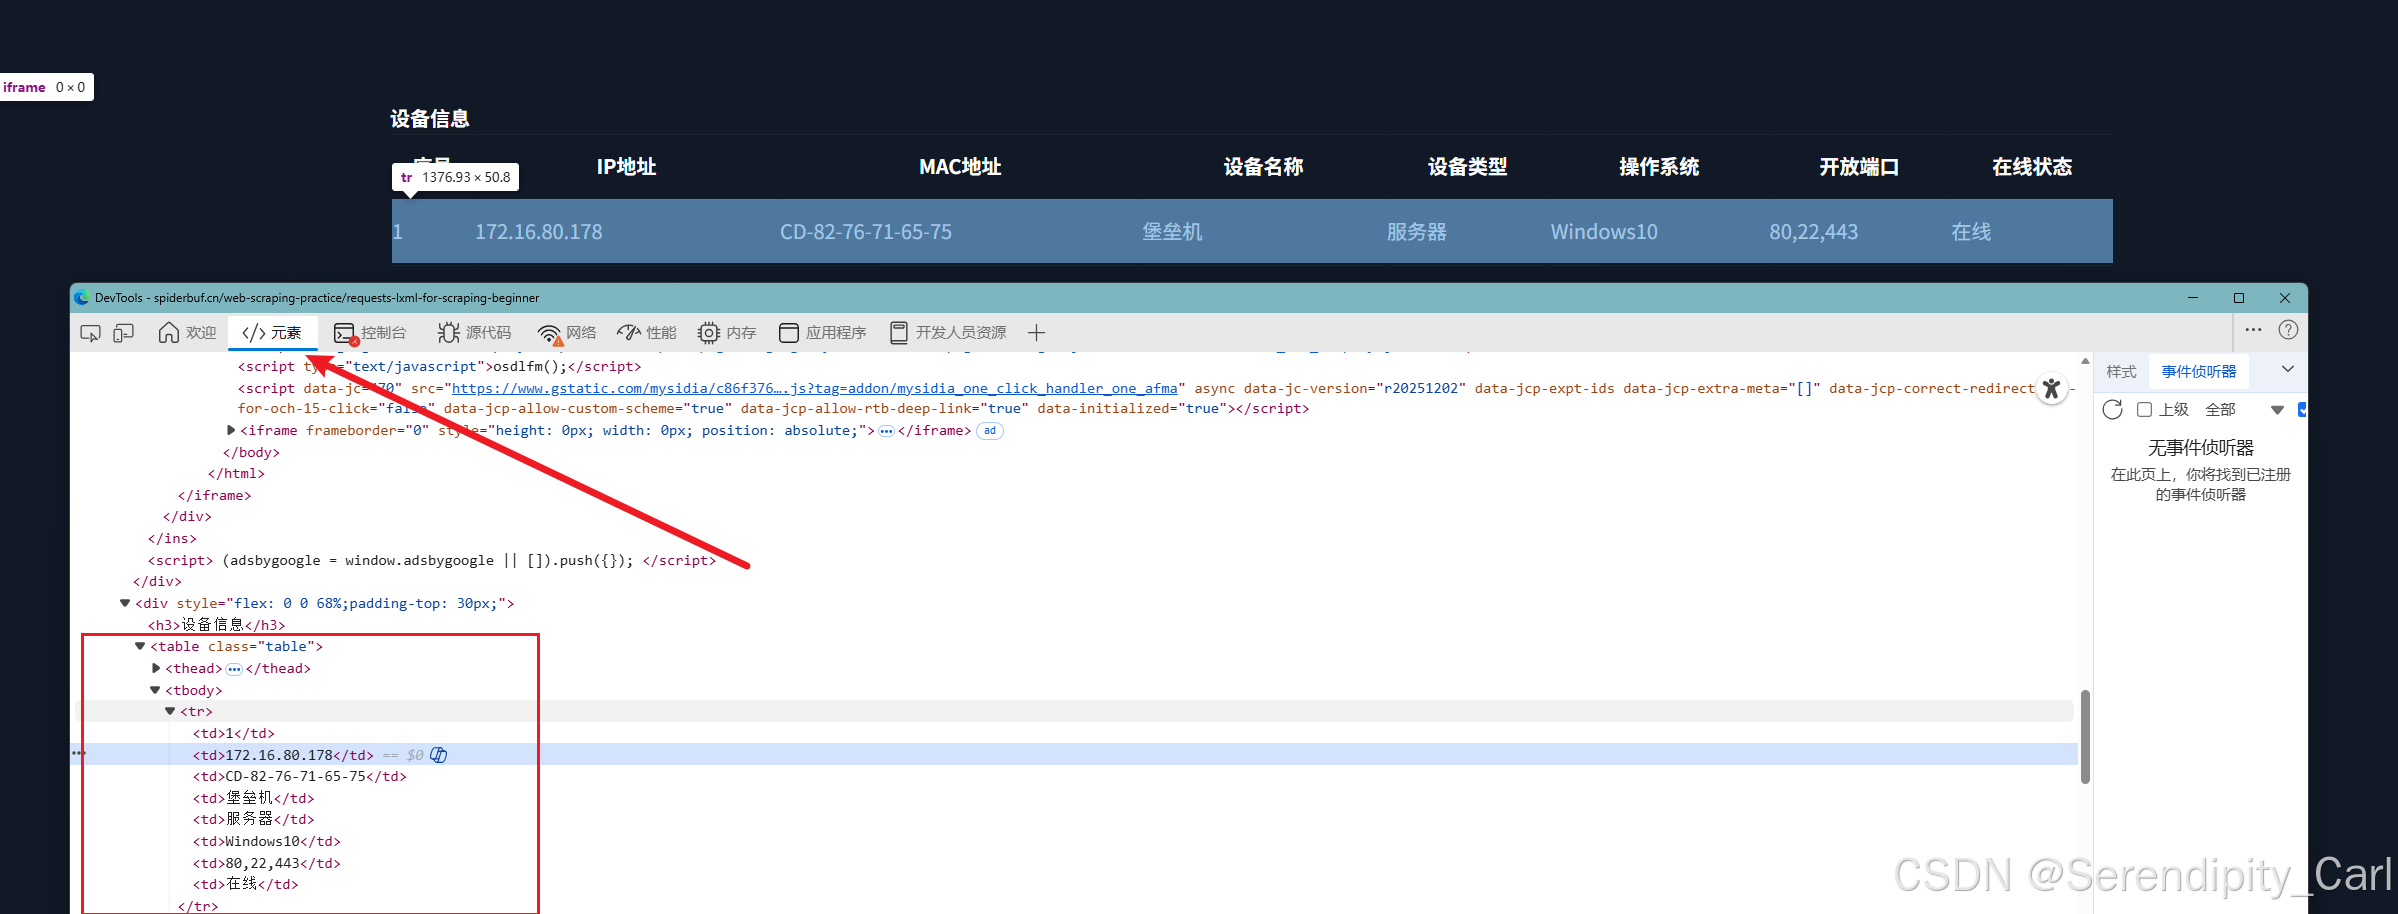Open the 性能 performance tab
Image resolution: width=2398 pixels, height=914 pixels.
click(x=647, y=333)
